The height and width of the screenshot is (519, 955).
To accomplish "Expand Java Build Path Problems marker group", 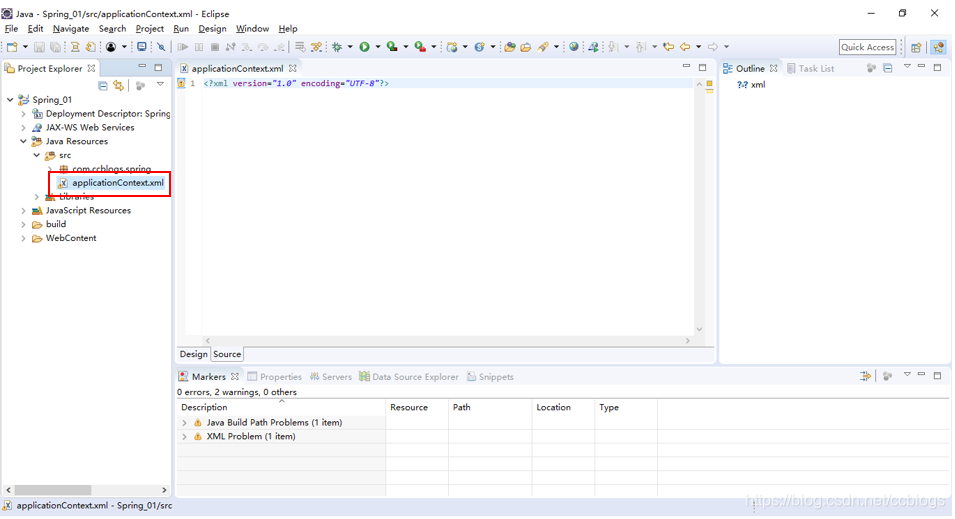I will 185,422.
